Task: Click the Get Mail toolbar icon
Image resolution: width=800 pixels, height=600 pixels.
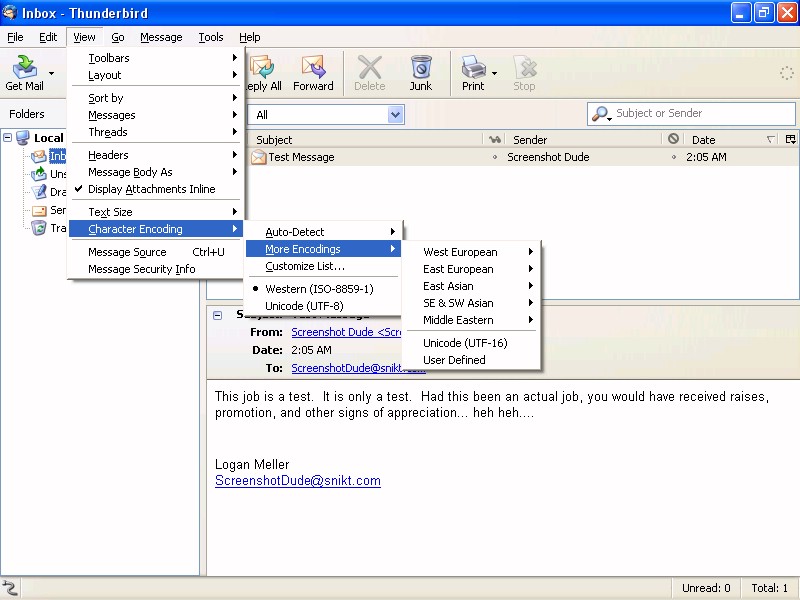Action: click(24, 66)
